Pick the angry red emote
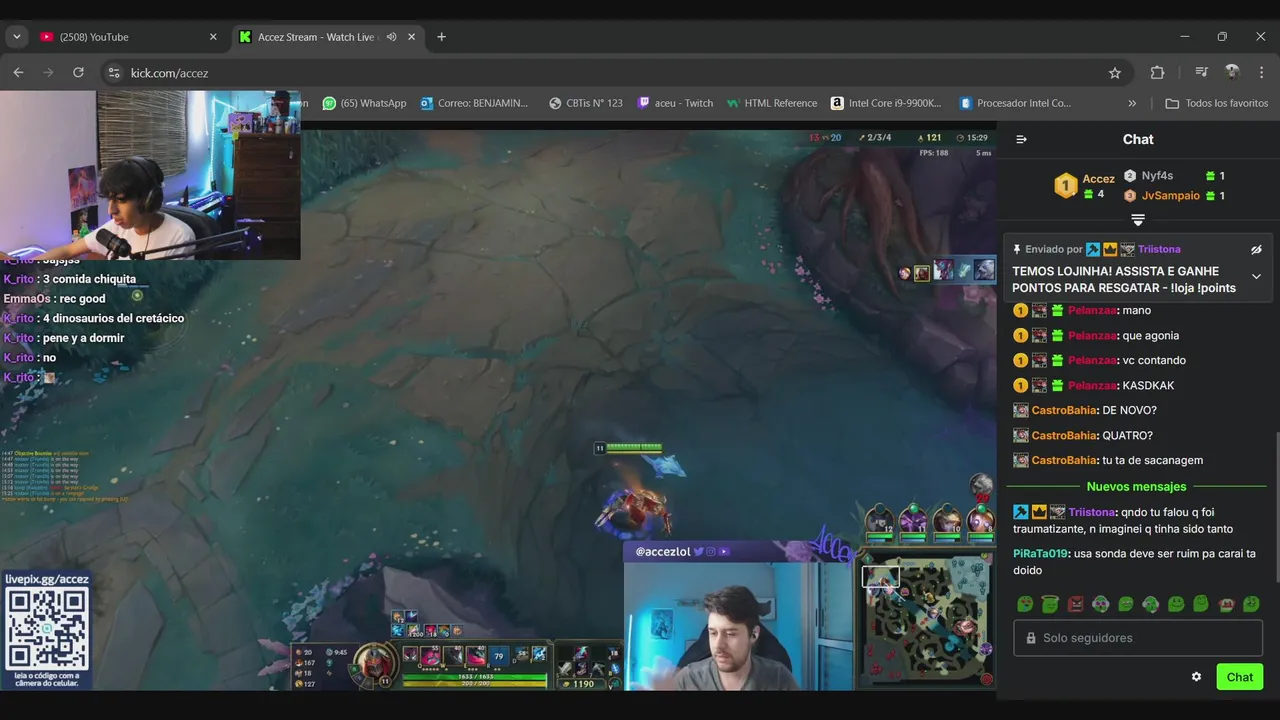 pos(1075,604)
